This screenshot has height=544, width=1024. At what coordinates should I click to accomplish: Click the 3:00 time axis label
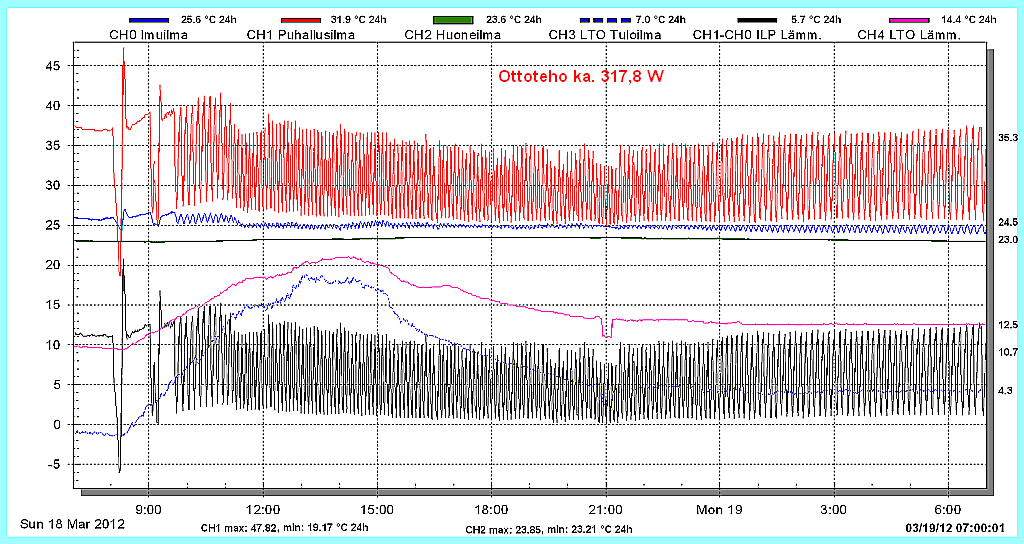pyautogui.click(x=835, y=509)
